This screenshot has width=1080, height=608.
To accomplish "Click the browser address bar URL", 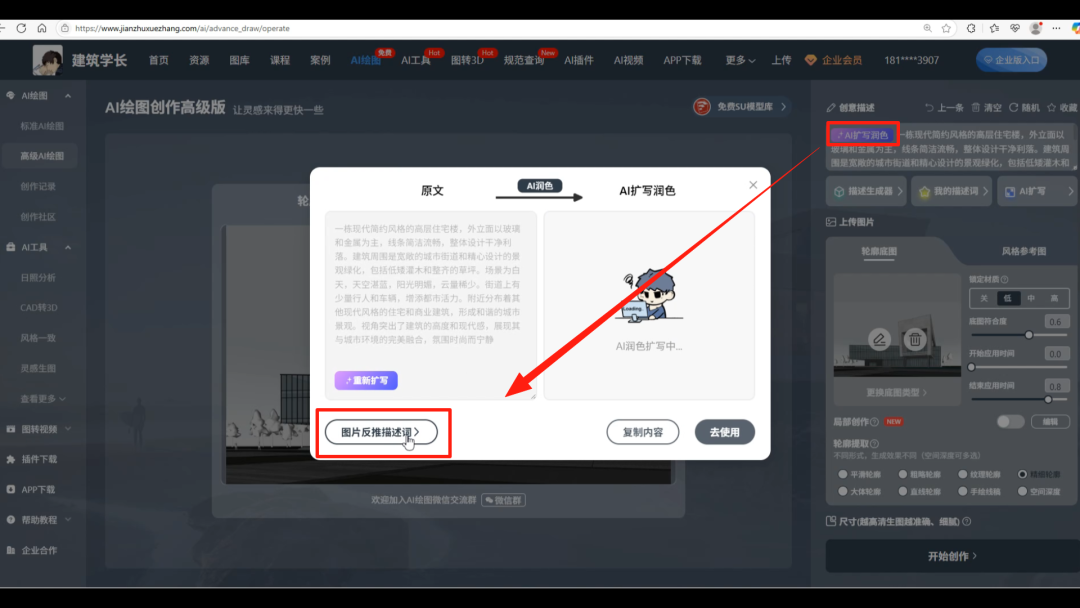I will [182, 28].
